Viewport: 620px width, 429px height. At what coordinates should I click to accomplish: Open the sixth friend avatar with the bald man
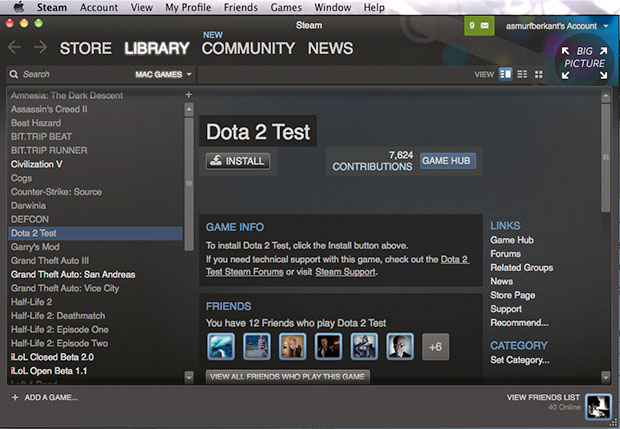tap(400, 346)
